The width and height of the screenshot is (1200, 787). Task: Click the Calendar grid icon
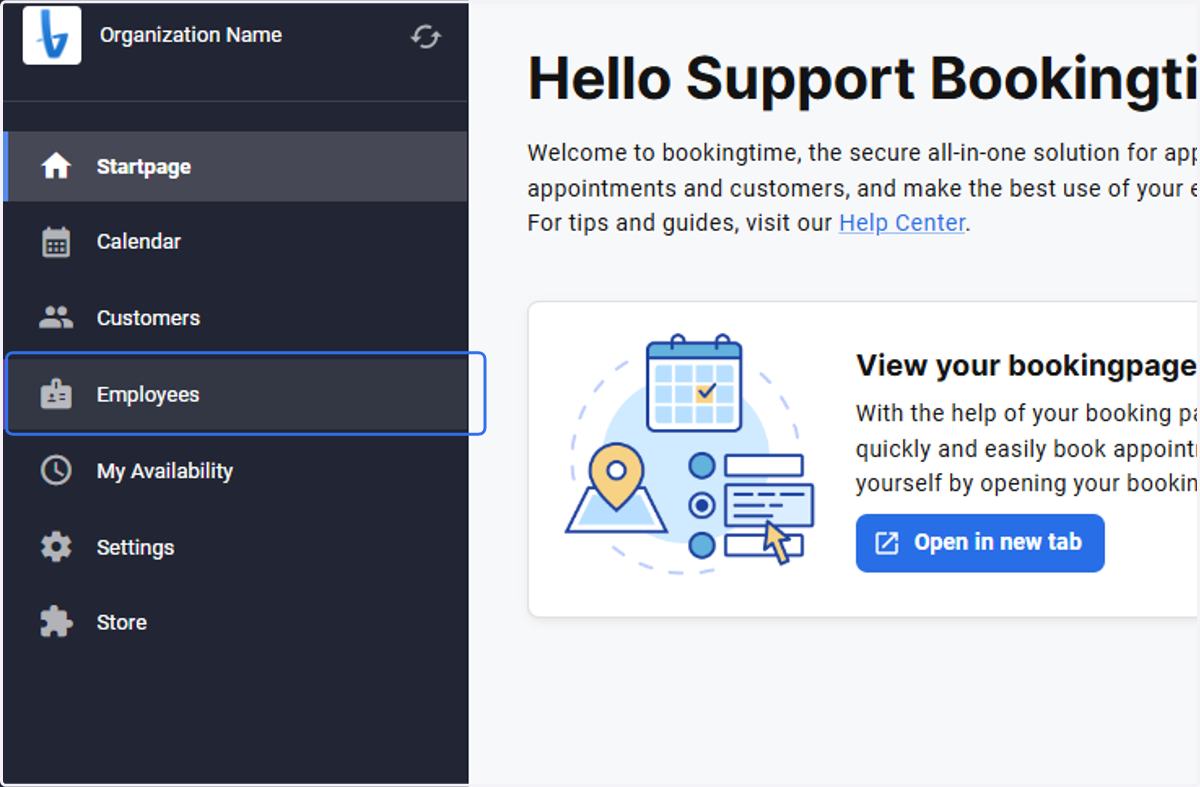pos(56,242)
